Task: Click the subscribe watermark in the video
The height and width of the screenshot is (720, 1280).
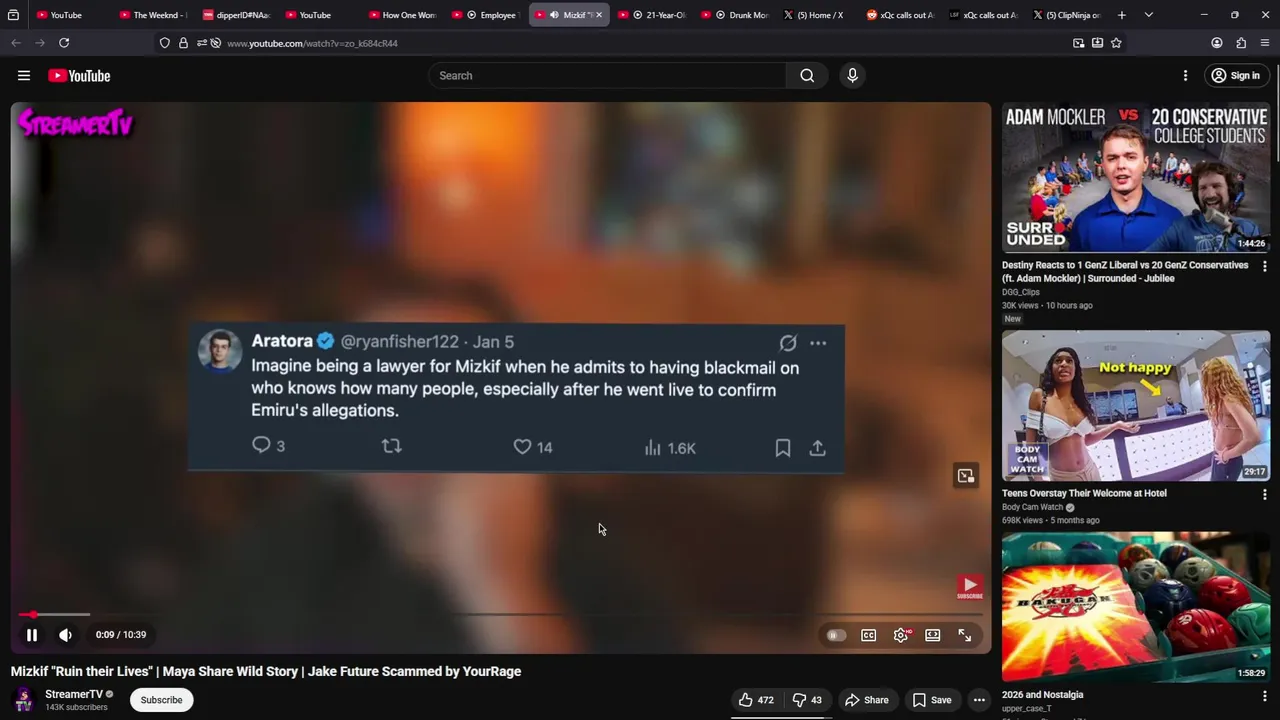Action: pyautogui.click(x=969, y=587)
